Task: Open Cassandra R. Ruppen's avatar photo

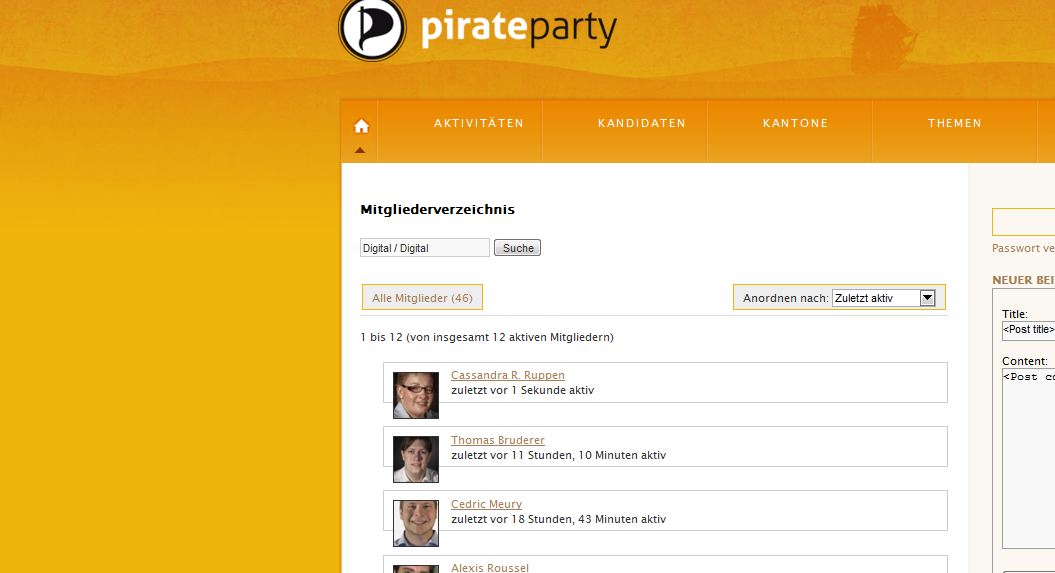Action: 415,395
